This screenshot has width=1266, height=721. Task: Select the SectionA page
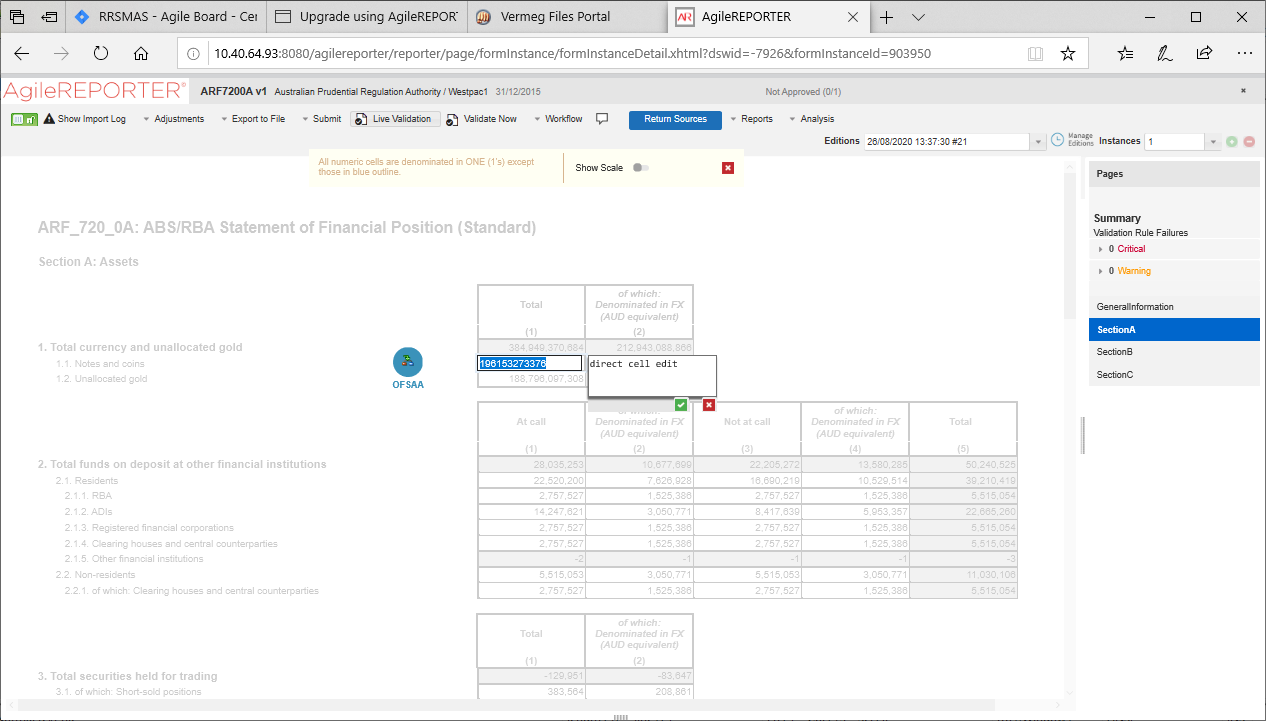pos(1174,329)
